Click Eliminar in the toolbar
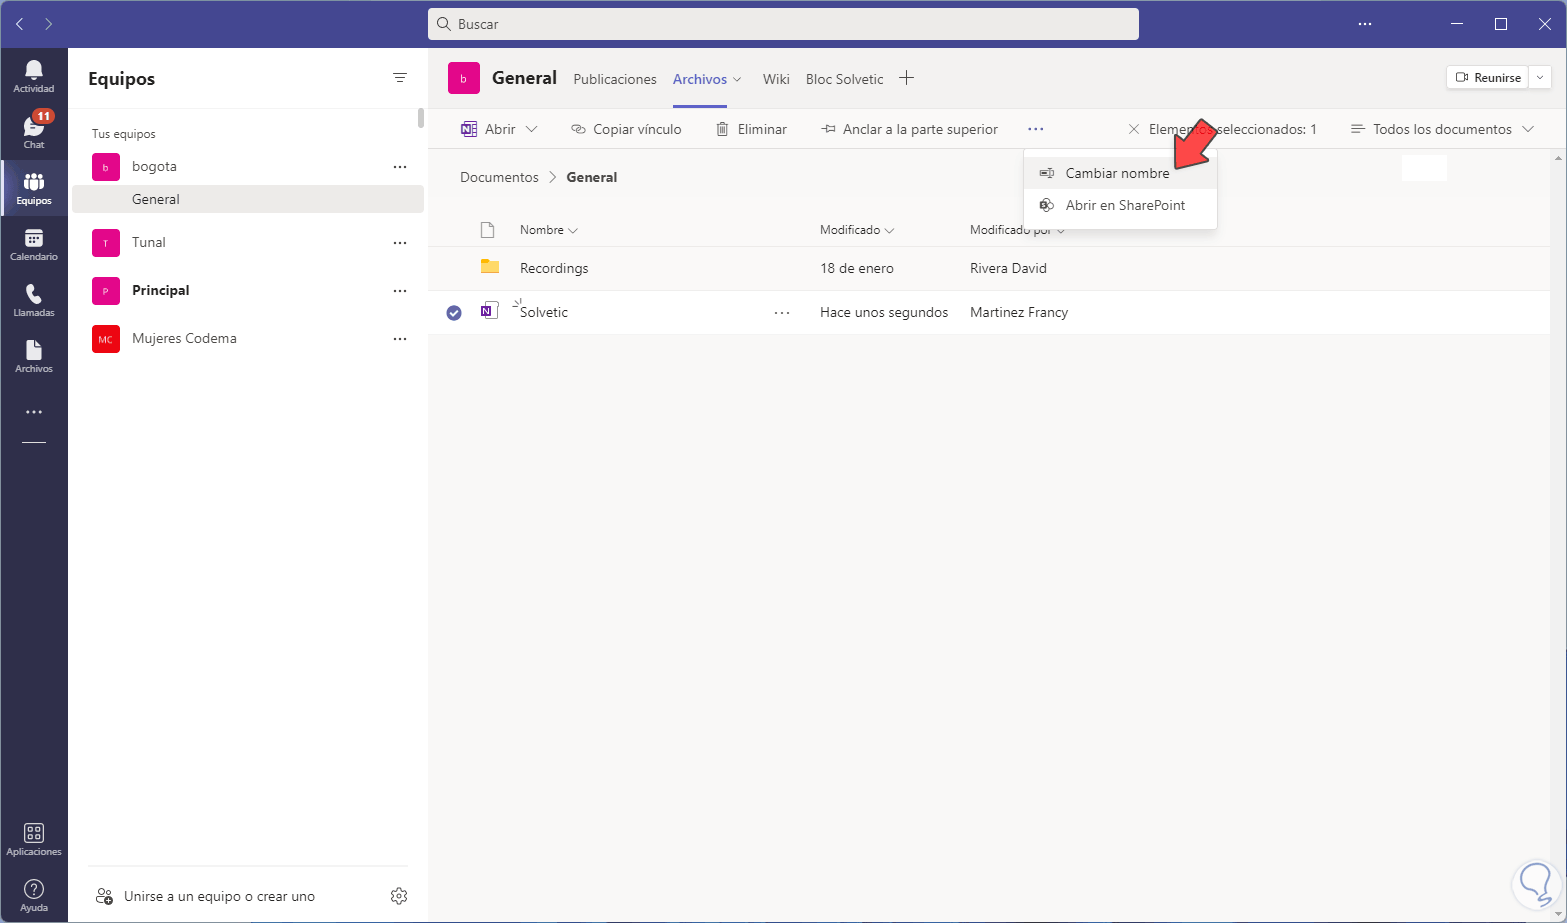The image size is (1567, 923). pyautogui.click(x=751, y=129)
